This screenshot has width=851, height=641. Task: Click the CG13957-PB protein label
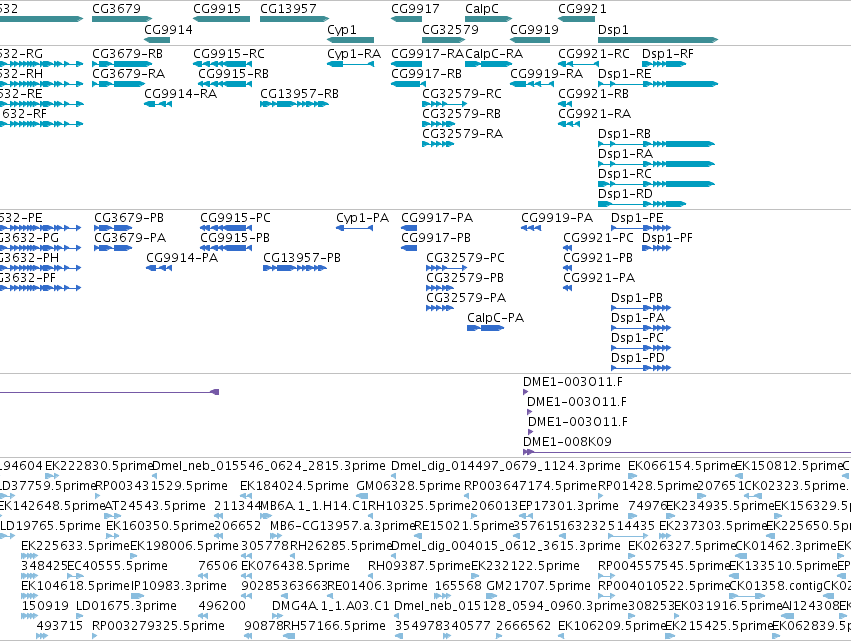pyautogui.click(x=302, y=258)
